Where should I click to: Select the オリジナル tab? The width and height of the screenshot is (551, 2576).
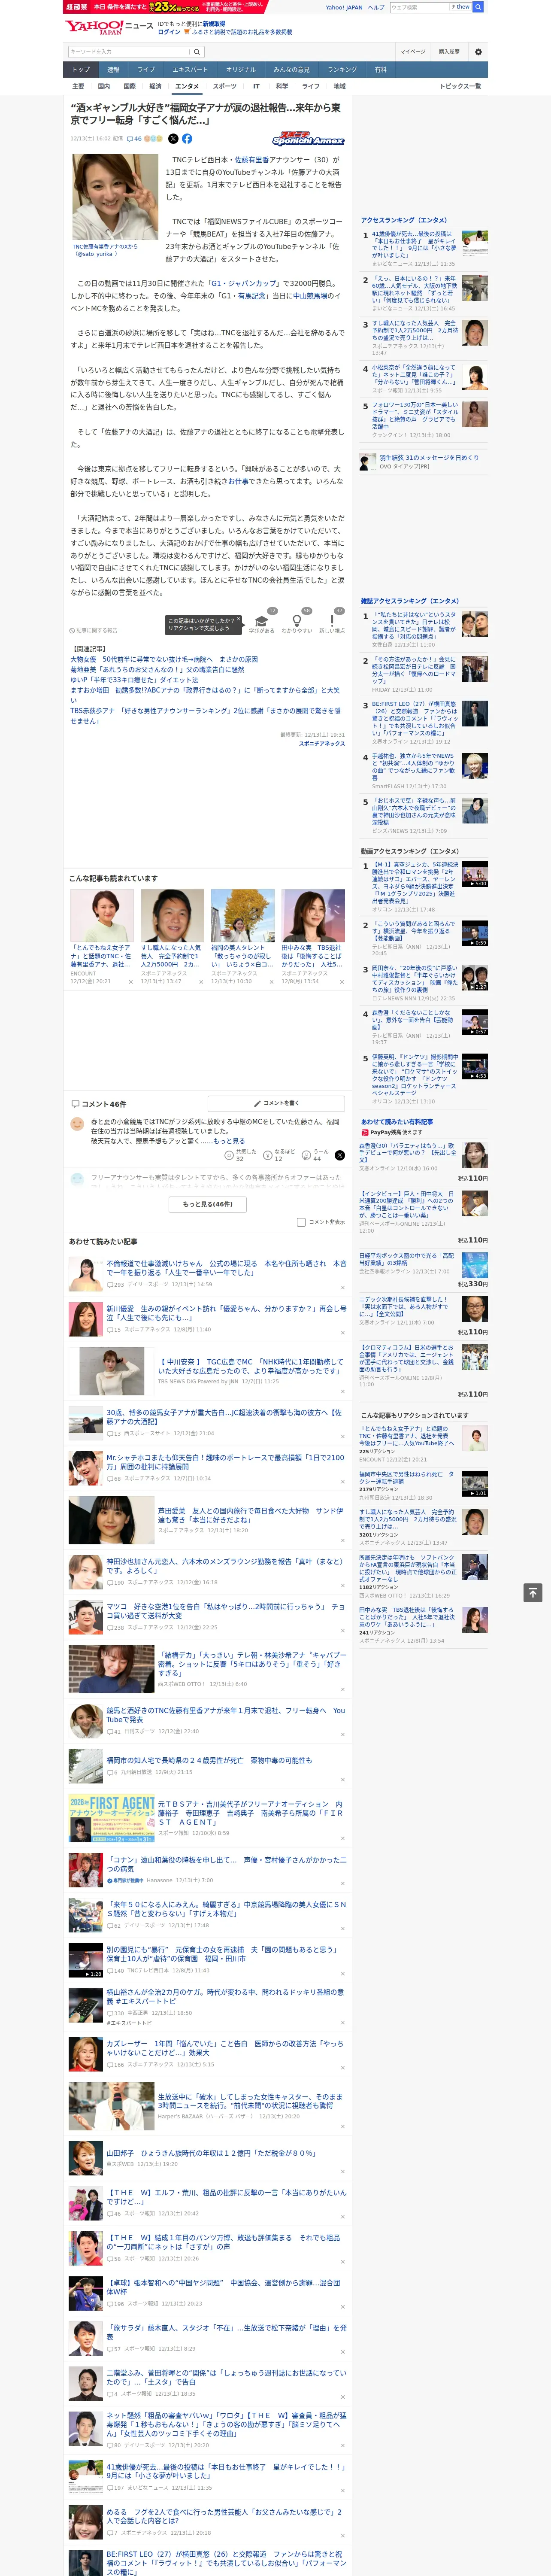coord(241,70)
